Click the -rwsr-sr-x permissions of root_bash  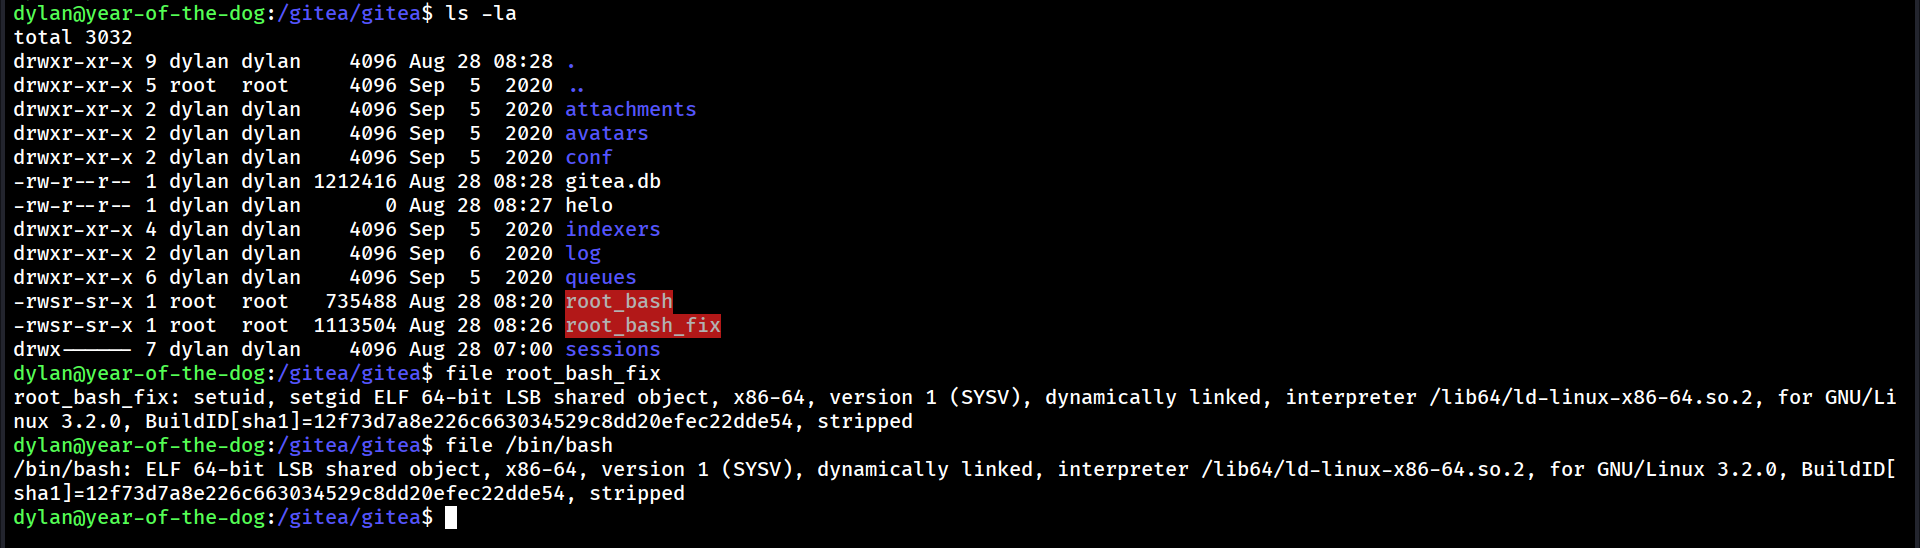[72, 301]
